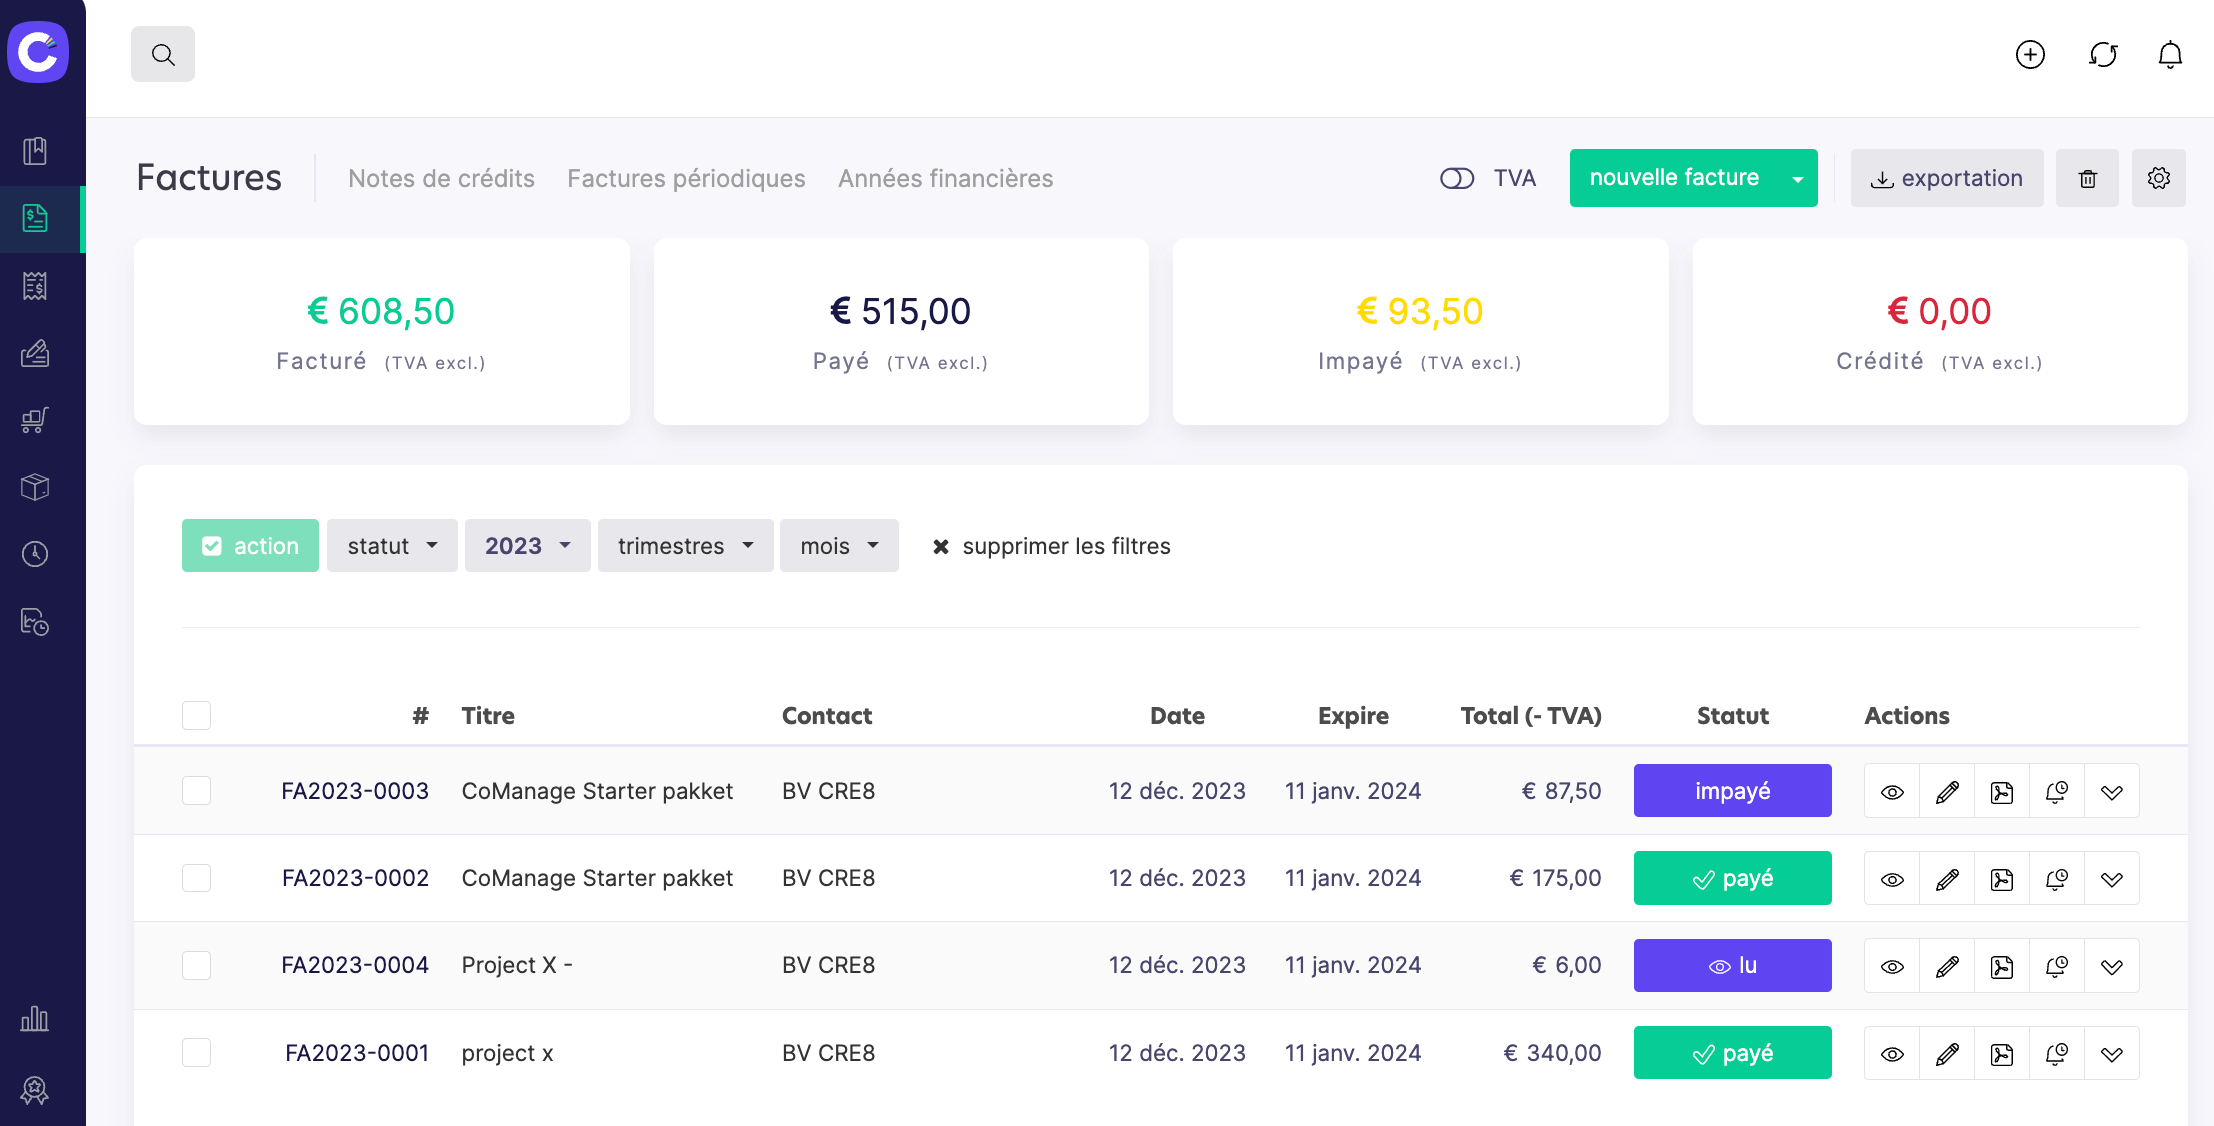Screen dimensions: 2214x1126
Task: Check the FA2023-0003 row checkbox
Action: (x=197, y=791)
